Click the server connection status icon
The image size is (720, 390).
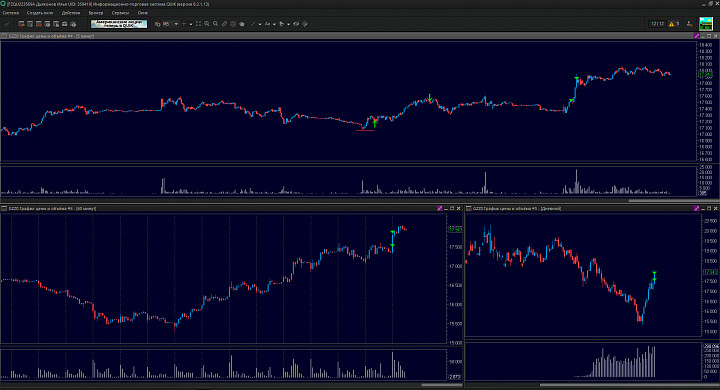[689, 24]
